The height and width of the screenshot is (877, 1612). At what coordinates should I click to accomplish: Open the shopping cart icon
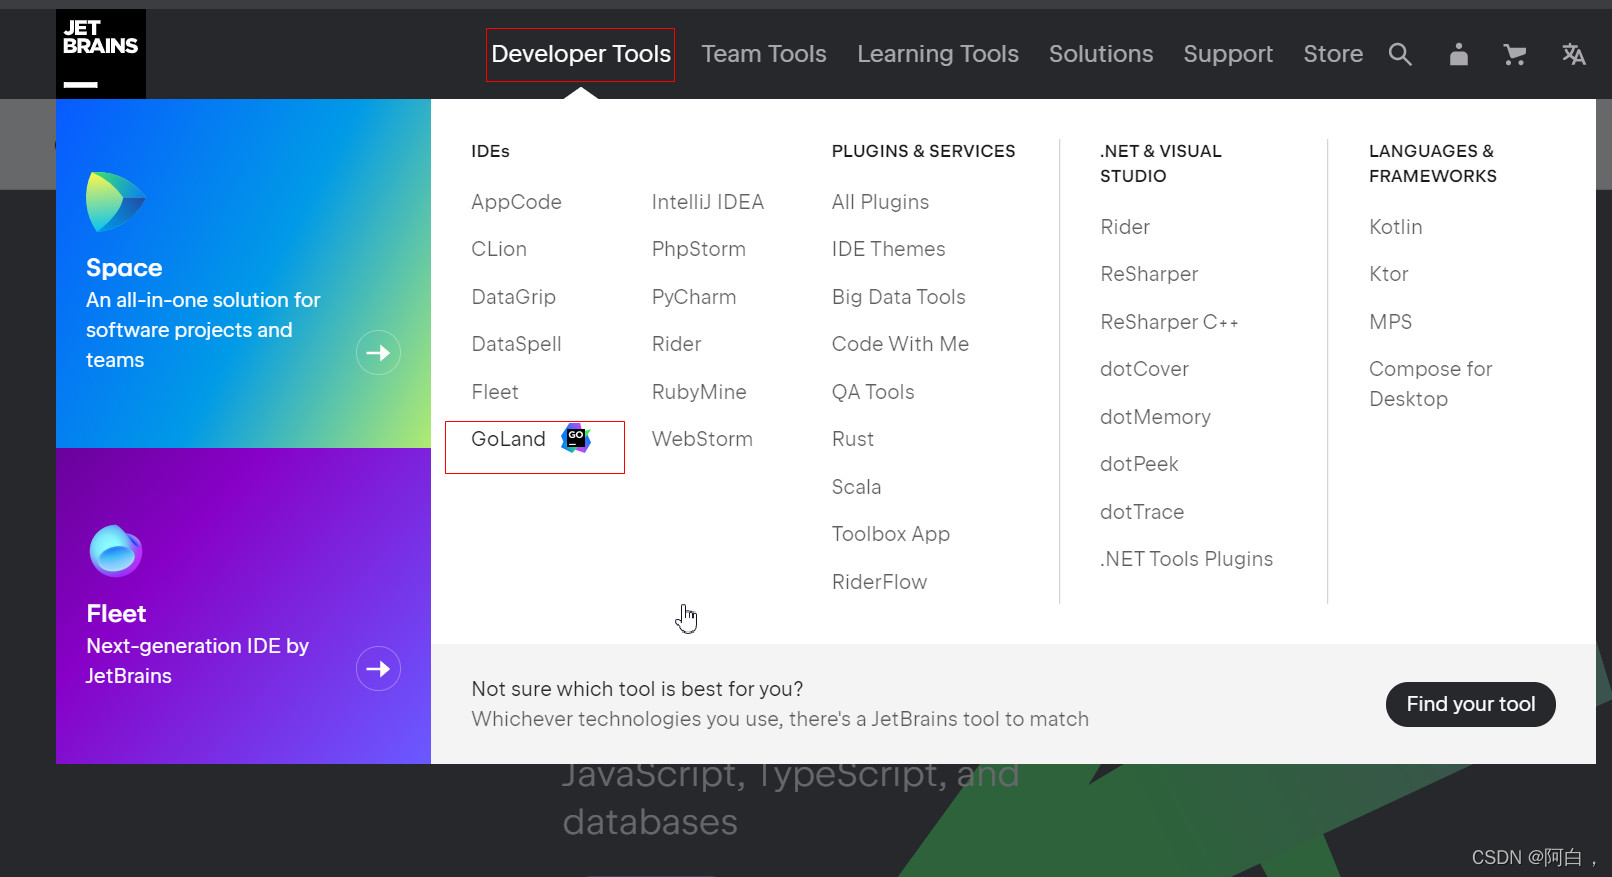pos(1515,54)
